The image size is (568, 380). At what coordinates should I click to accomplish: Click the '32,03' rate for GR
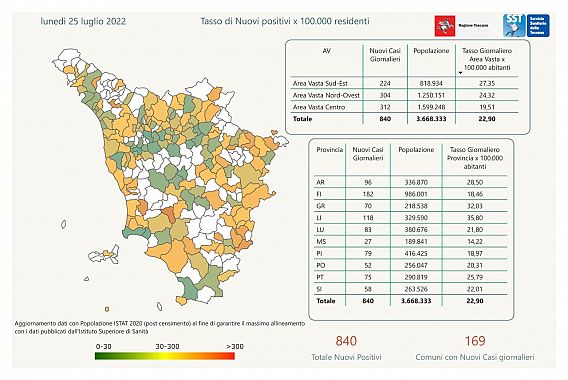pyautogui.click(x=475, y=206)
